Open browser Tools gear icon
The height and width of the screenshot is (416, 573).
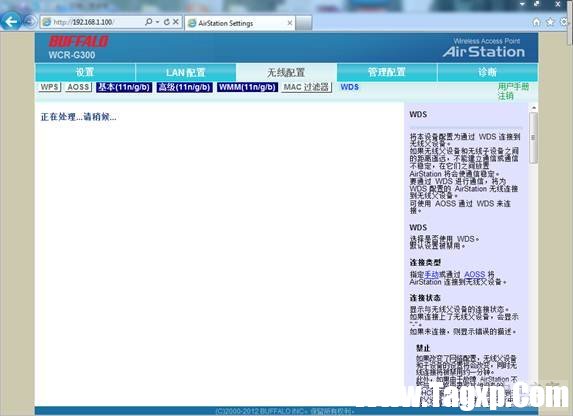[564, 22]
